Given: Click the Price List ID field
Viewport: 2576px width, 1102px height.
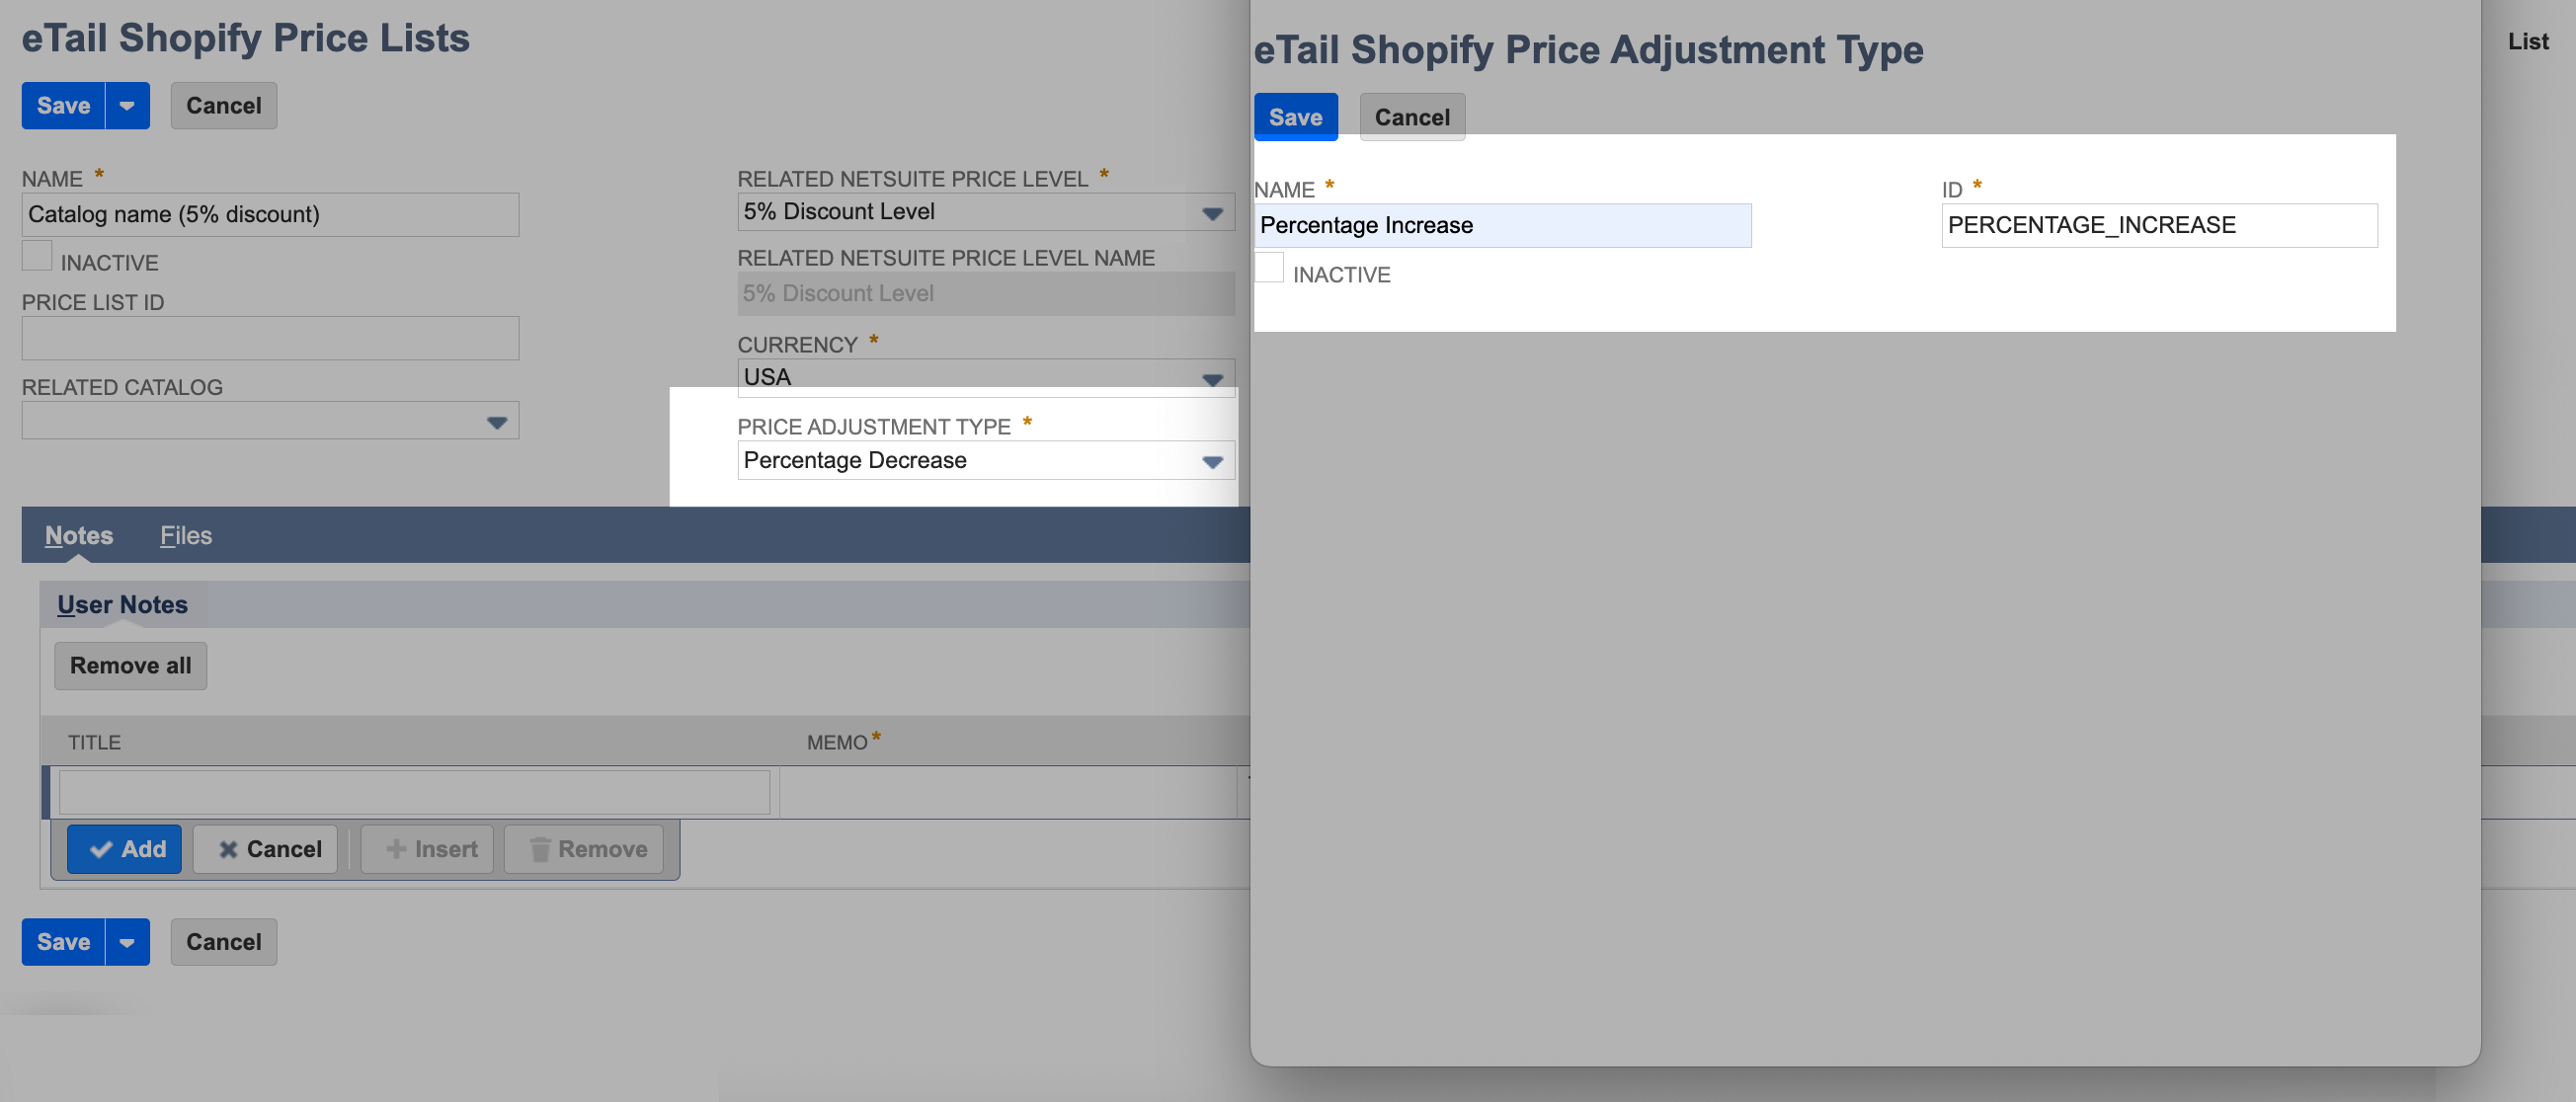Looking at the screenshot, I should tap(270, 338).
